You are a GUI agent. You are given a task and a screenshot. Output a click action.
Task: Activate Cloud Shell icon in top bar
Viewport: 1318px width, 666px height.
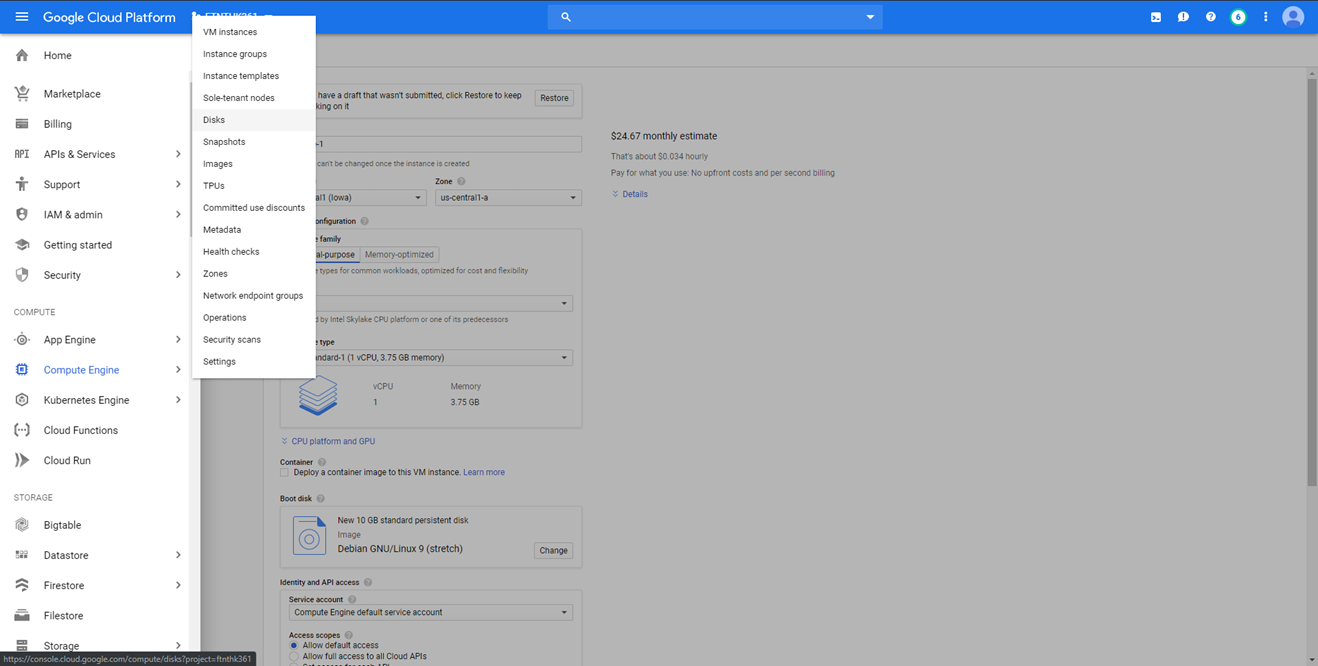coord(1156,17)
